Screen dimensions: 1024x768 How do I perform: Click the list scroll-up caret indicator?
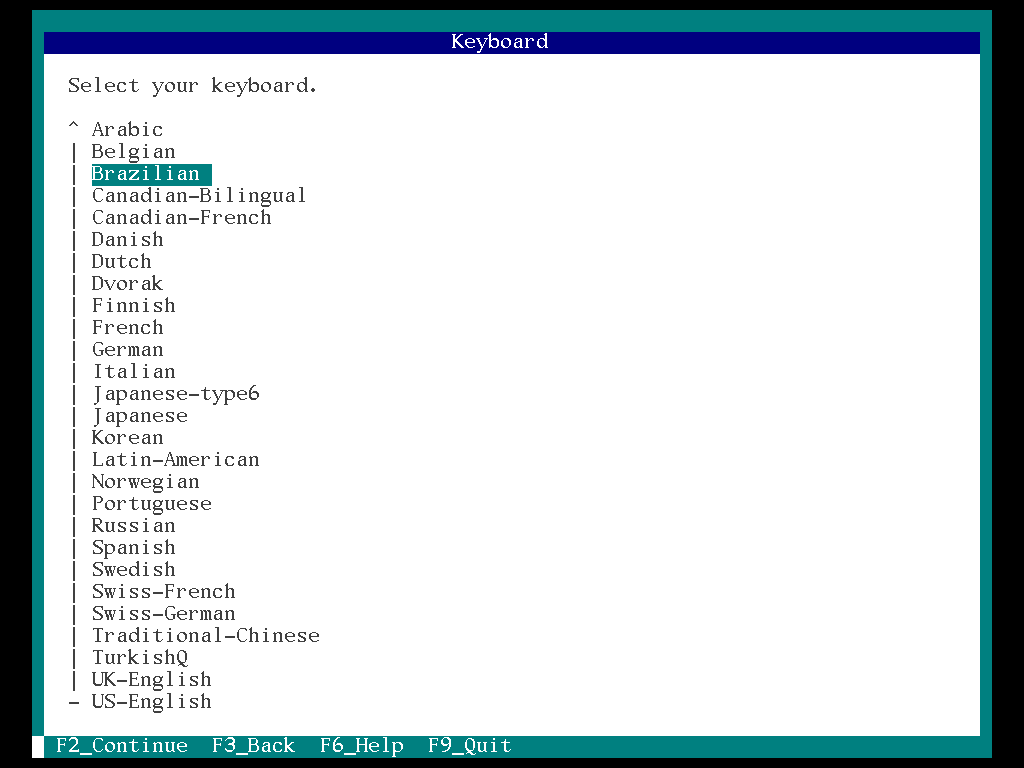[74, 125]
